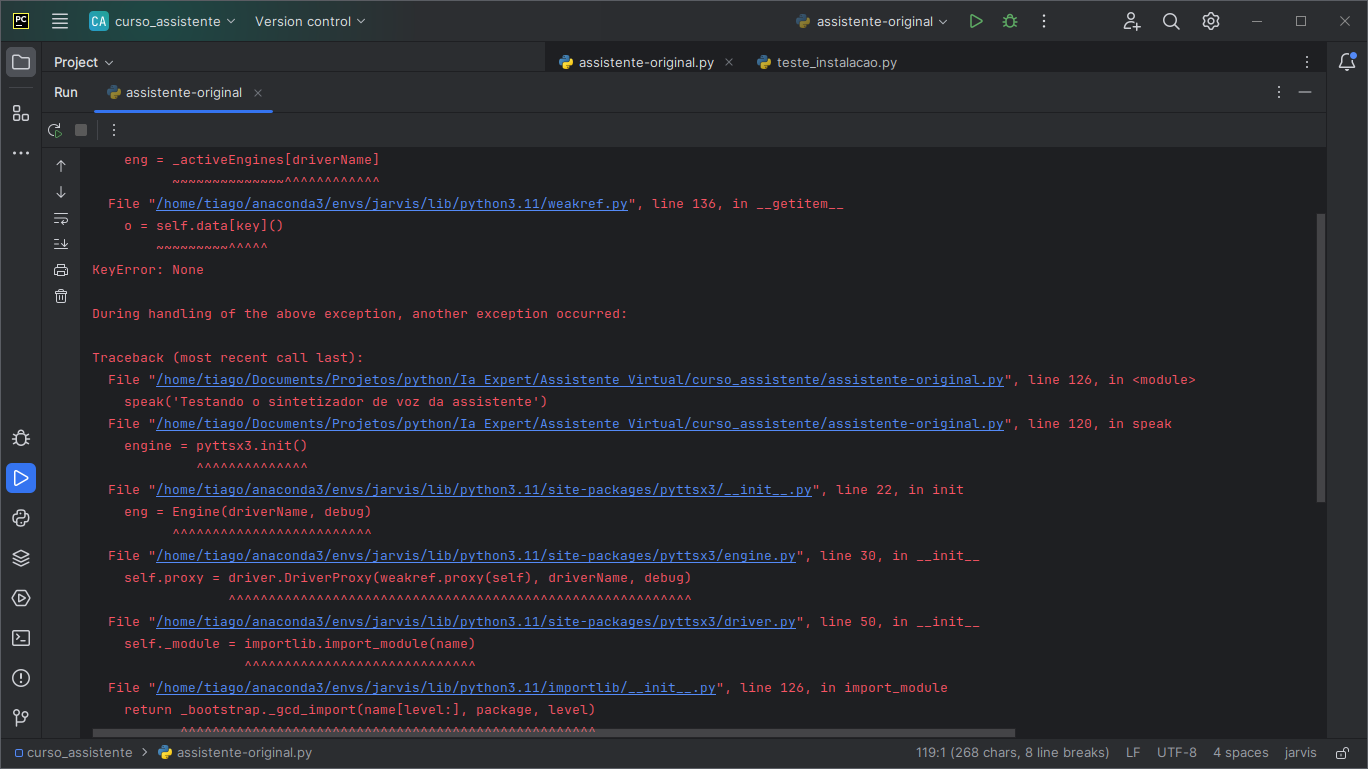1368x769 pixels.
Task: Toggle soft-wrap in the console
Action: coord(61,218)
